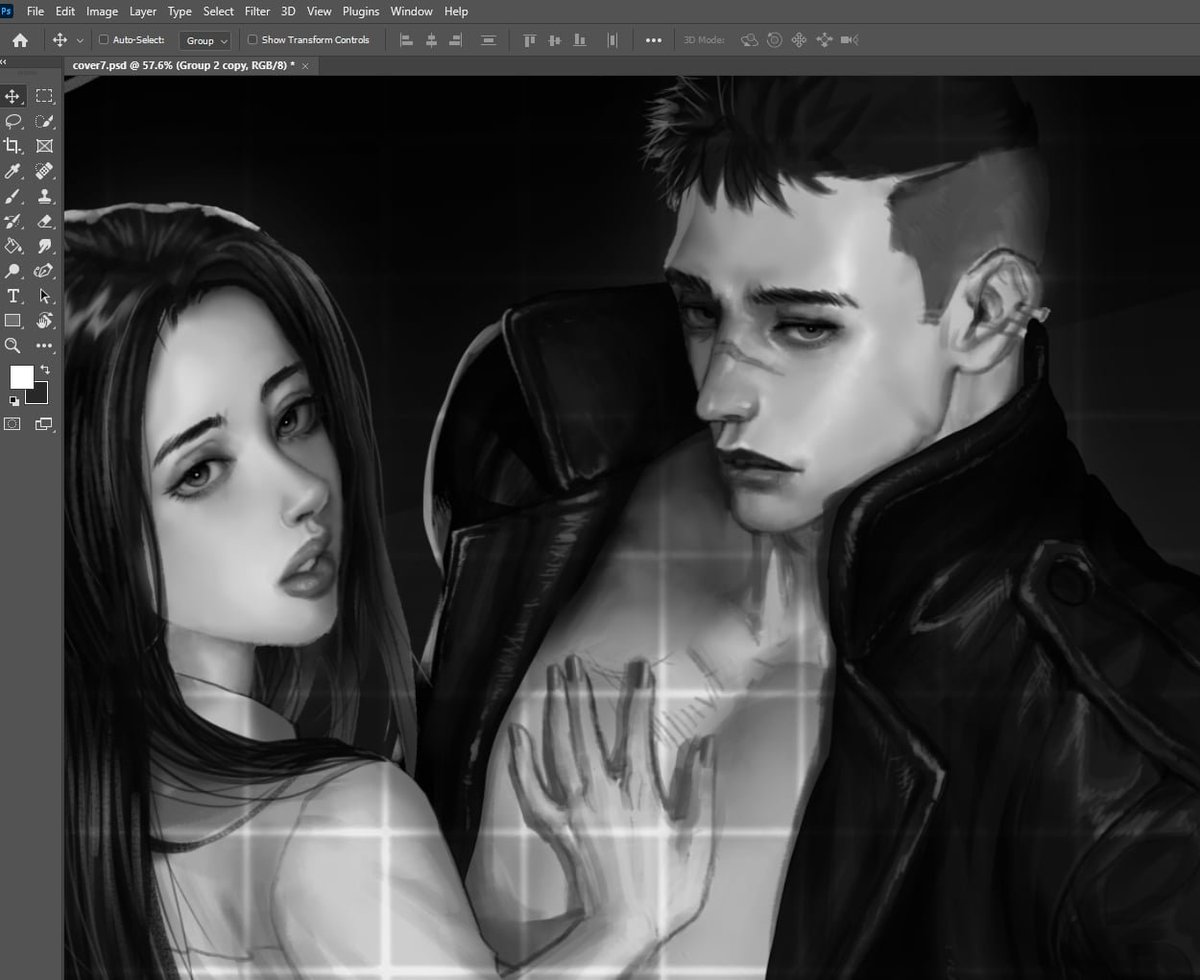Open the Type menu

180,11
